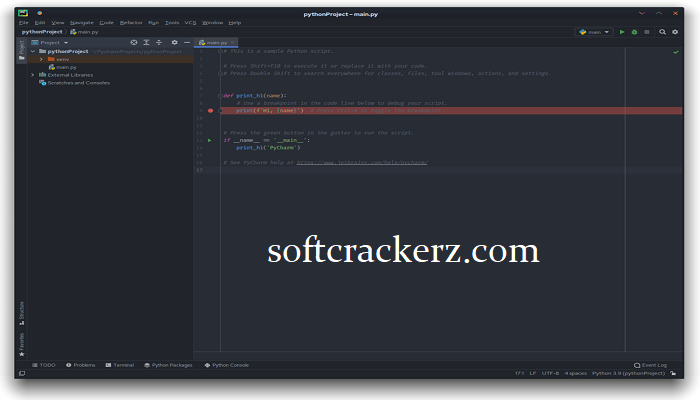Open the Refactor menu
Viewport: 700px width, 400px height.
pyautogui.click(x=131, y=23)
